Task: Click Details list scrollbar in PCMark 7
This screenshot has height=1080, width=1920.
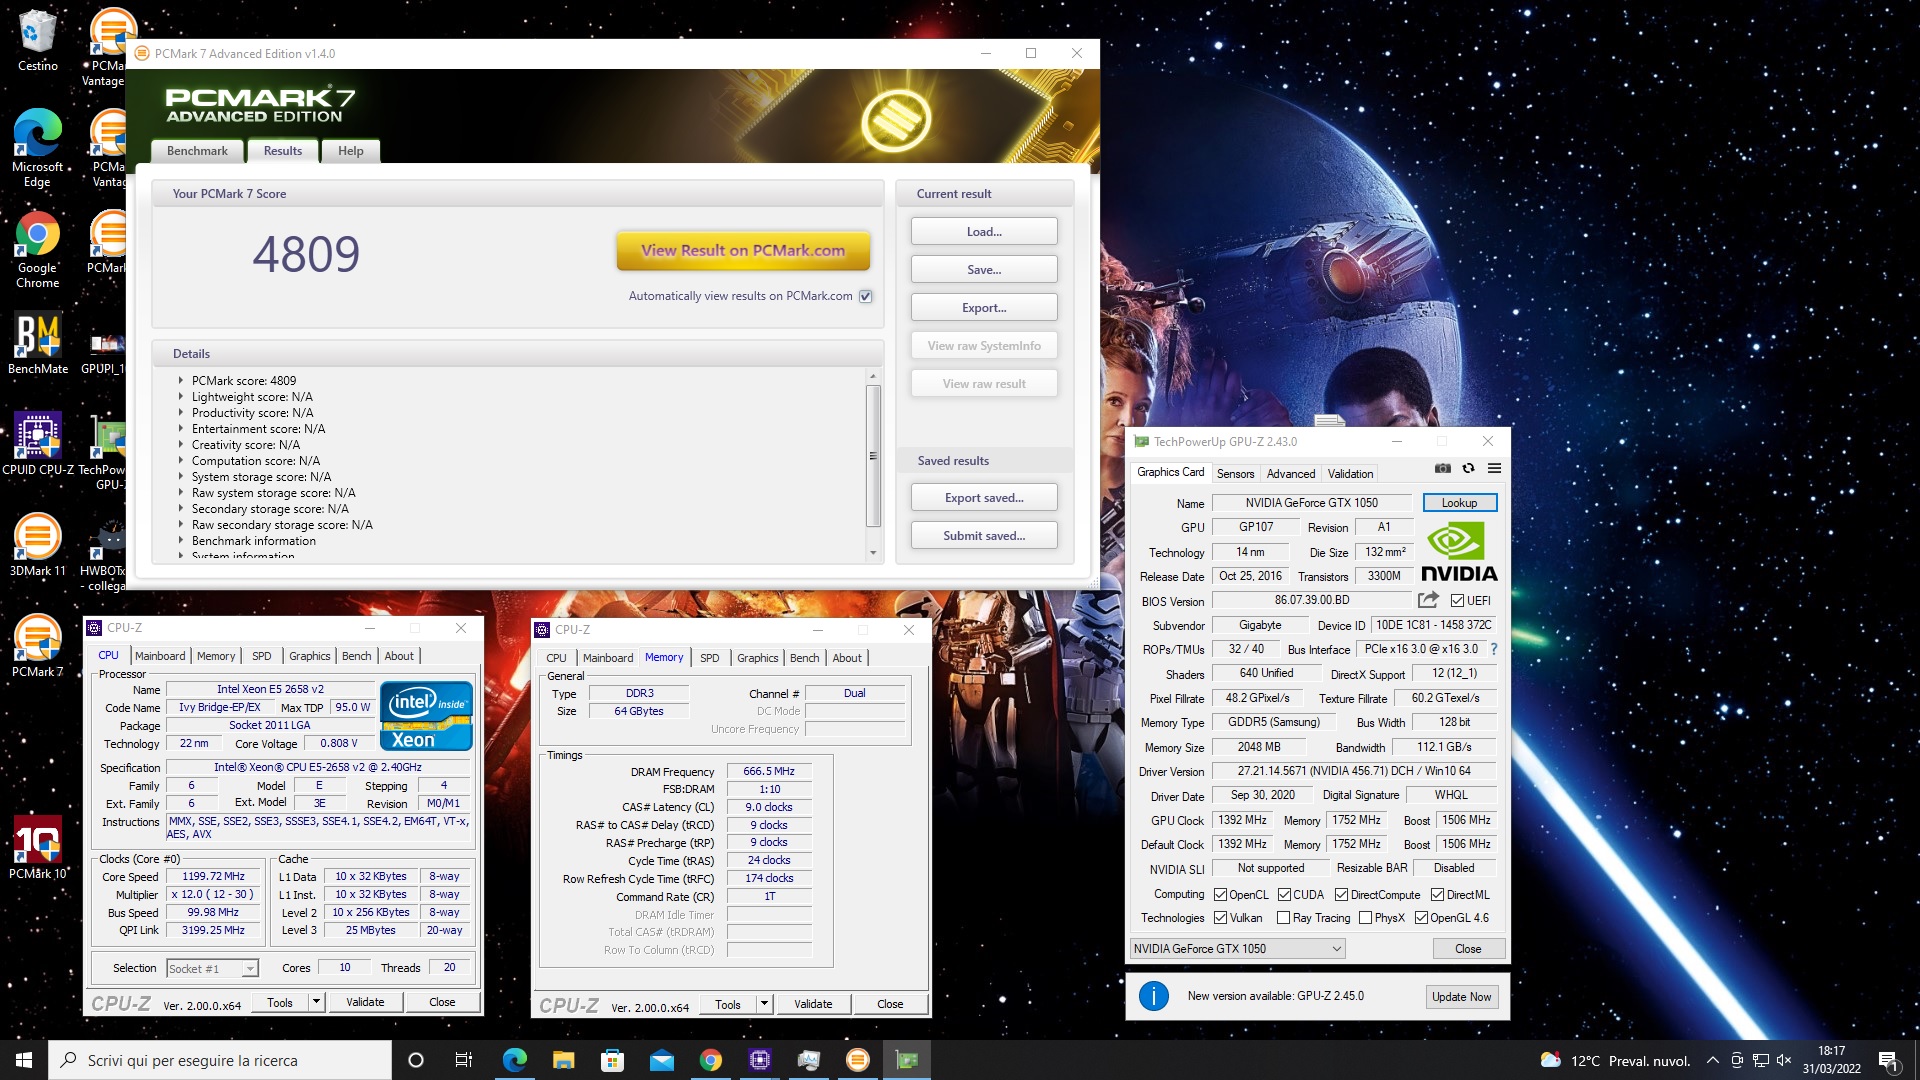Action: [x=873, y=456]
